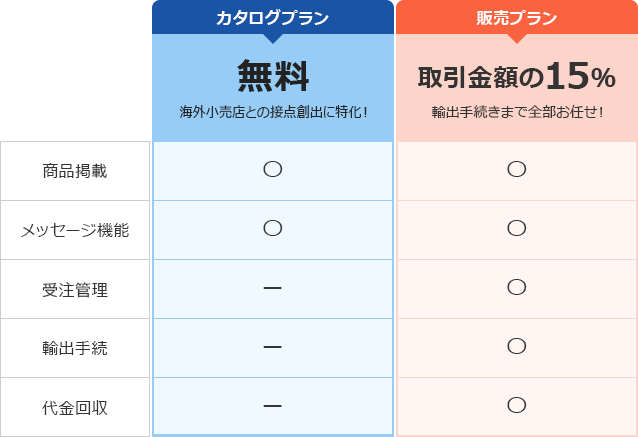Click the メッセージ機能 row label
Screen dimensions: 638x437
click(75, 230)
